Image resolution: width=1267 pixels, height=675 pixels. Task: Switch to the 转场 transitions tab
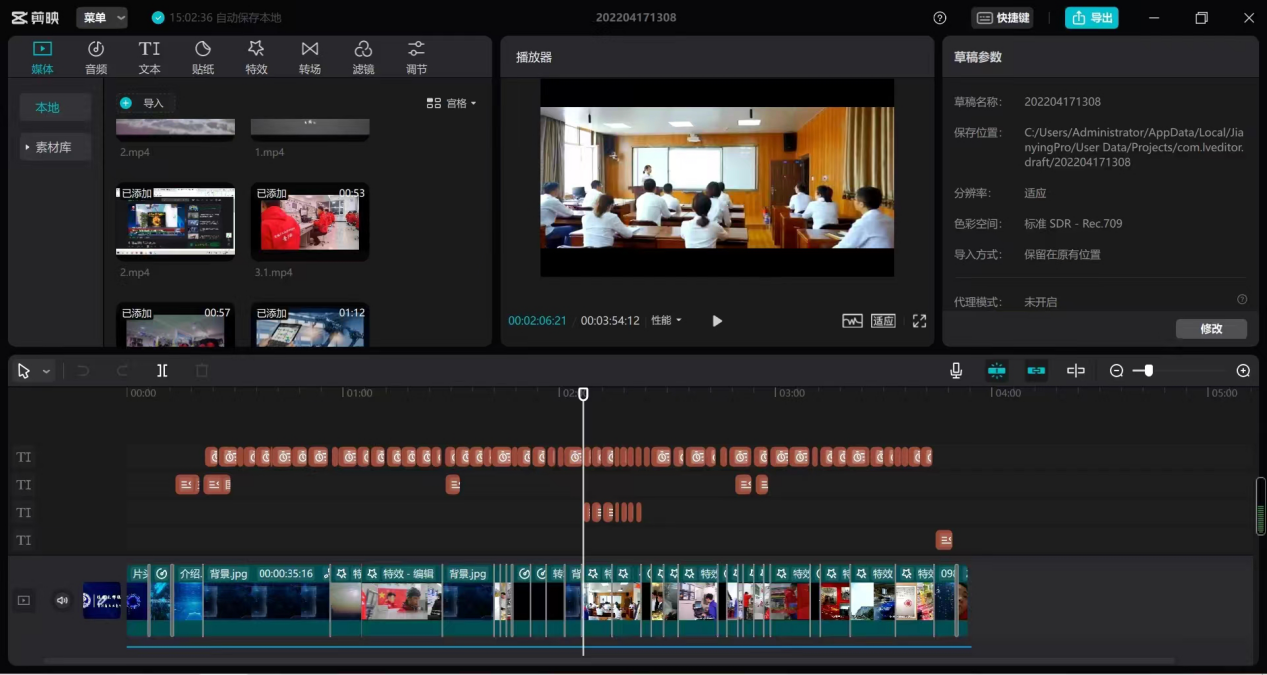310,58
